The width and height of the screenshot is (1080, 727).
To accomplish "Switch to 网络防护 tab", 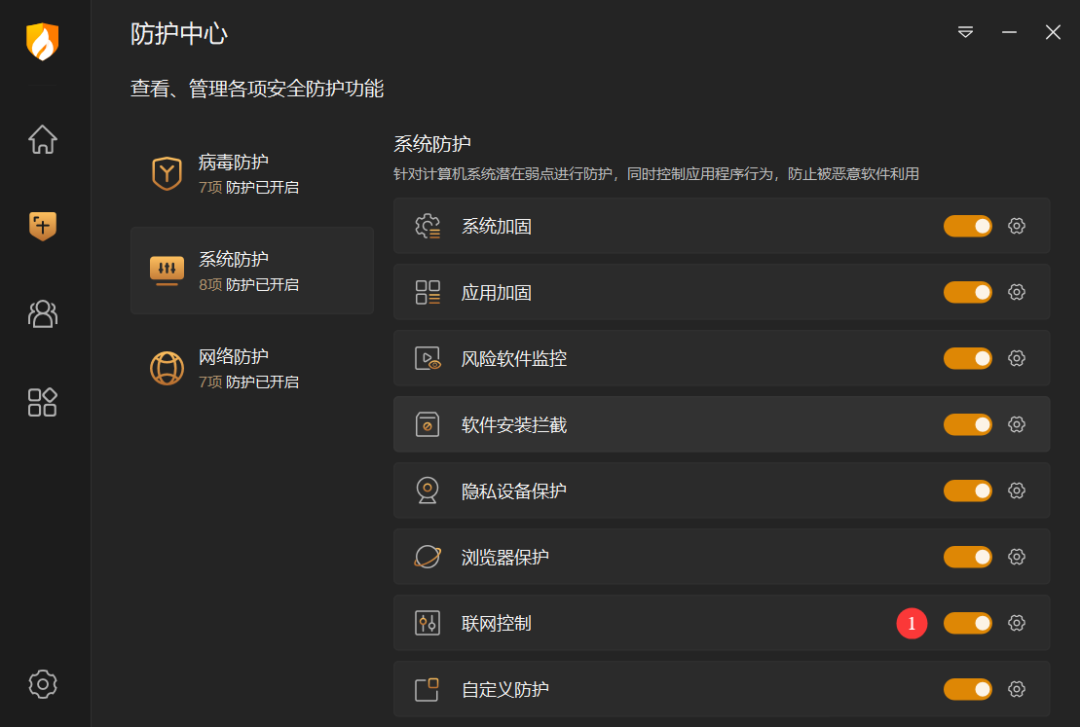I will coord(252,368).
